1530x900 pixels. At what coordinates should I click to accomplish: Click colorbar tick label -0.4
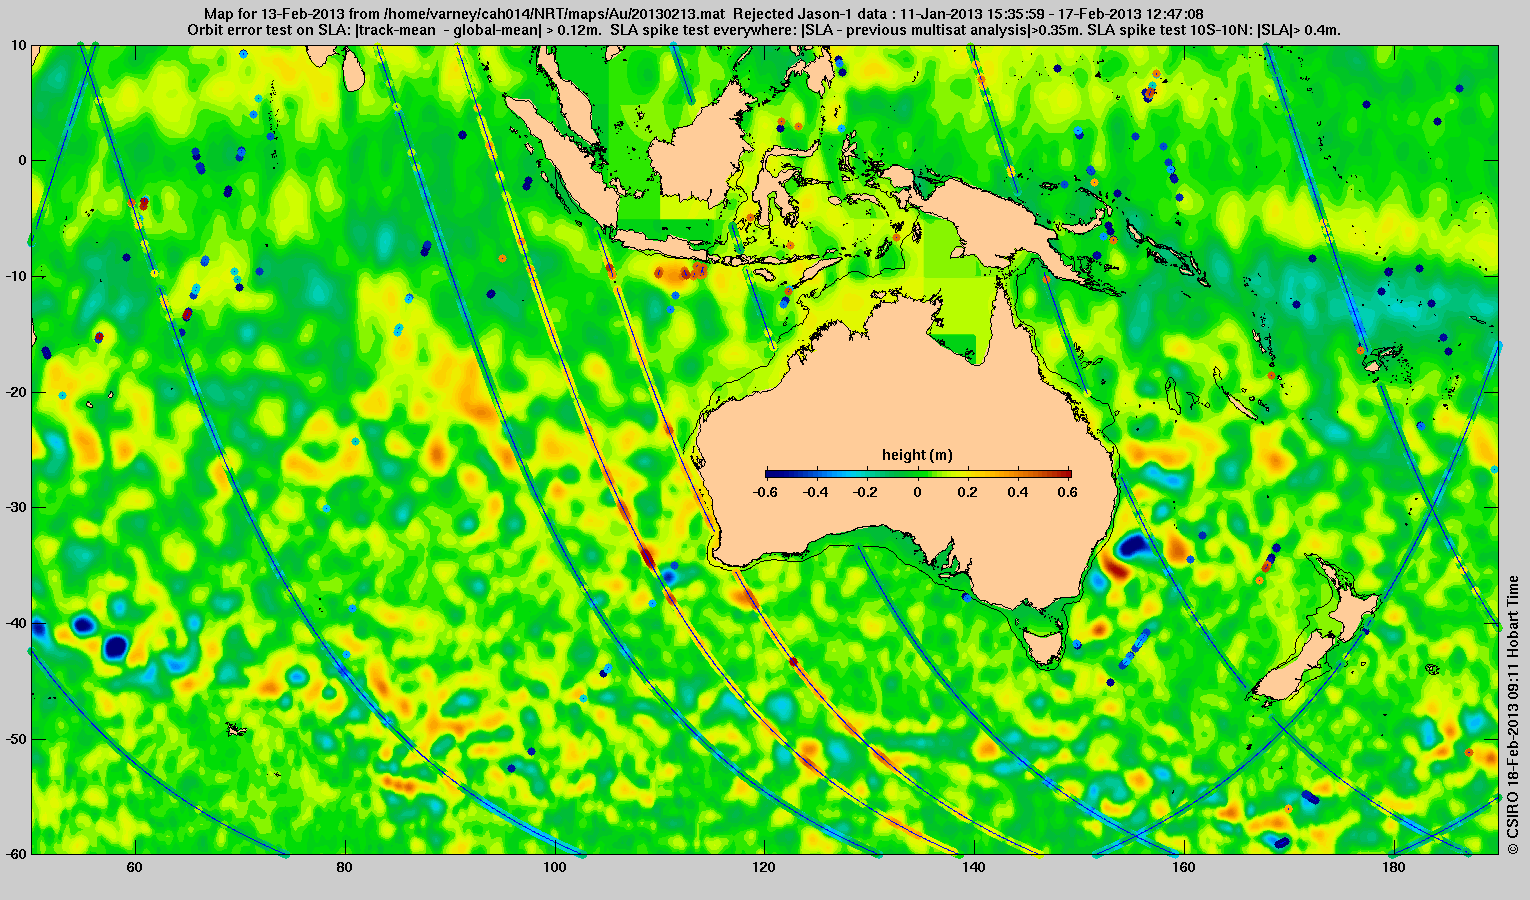point(816,492)
